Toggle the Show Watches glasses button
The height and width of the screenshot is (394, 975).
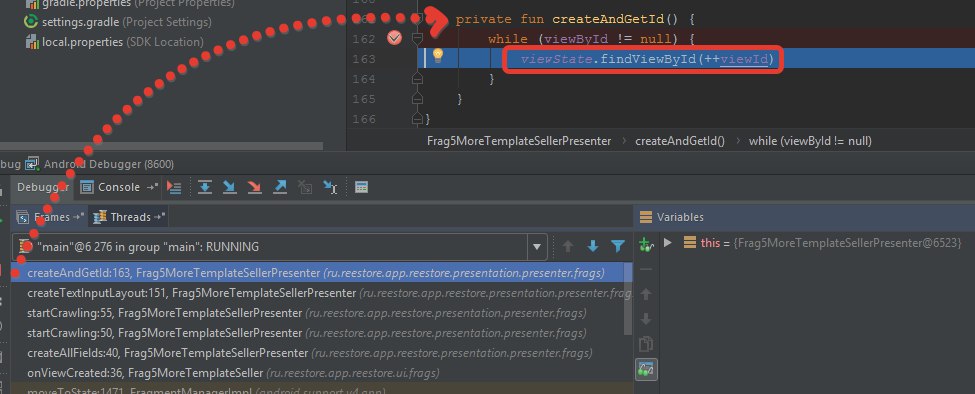click(x=646, y=370)
